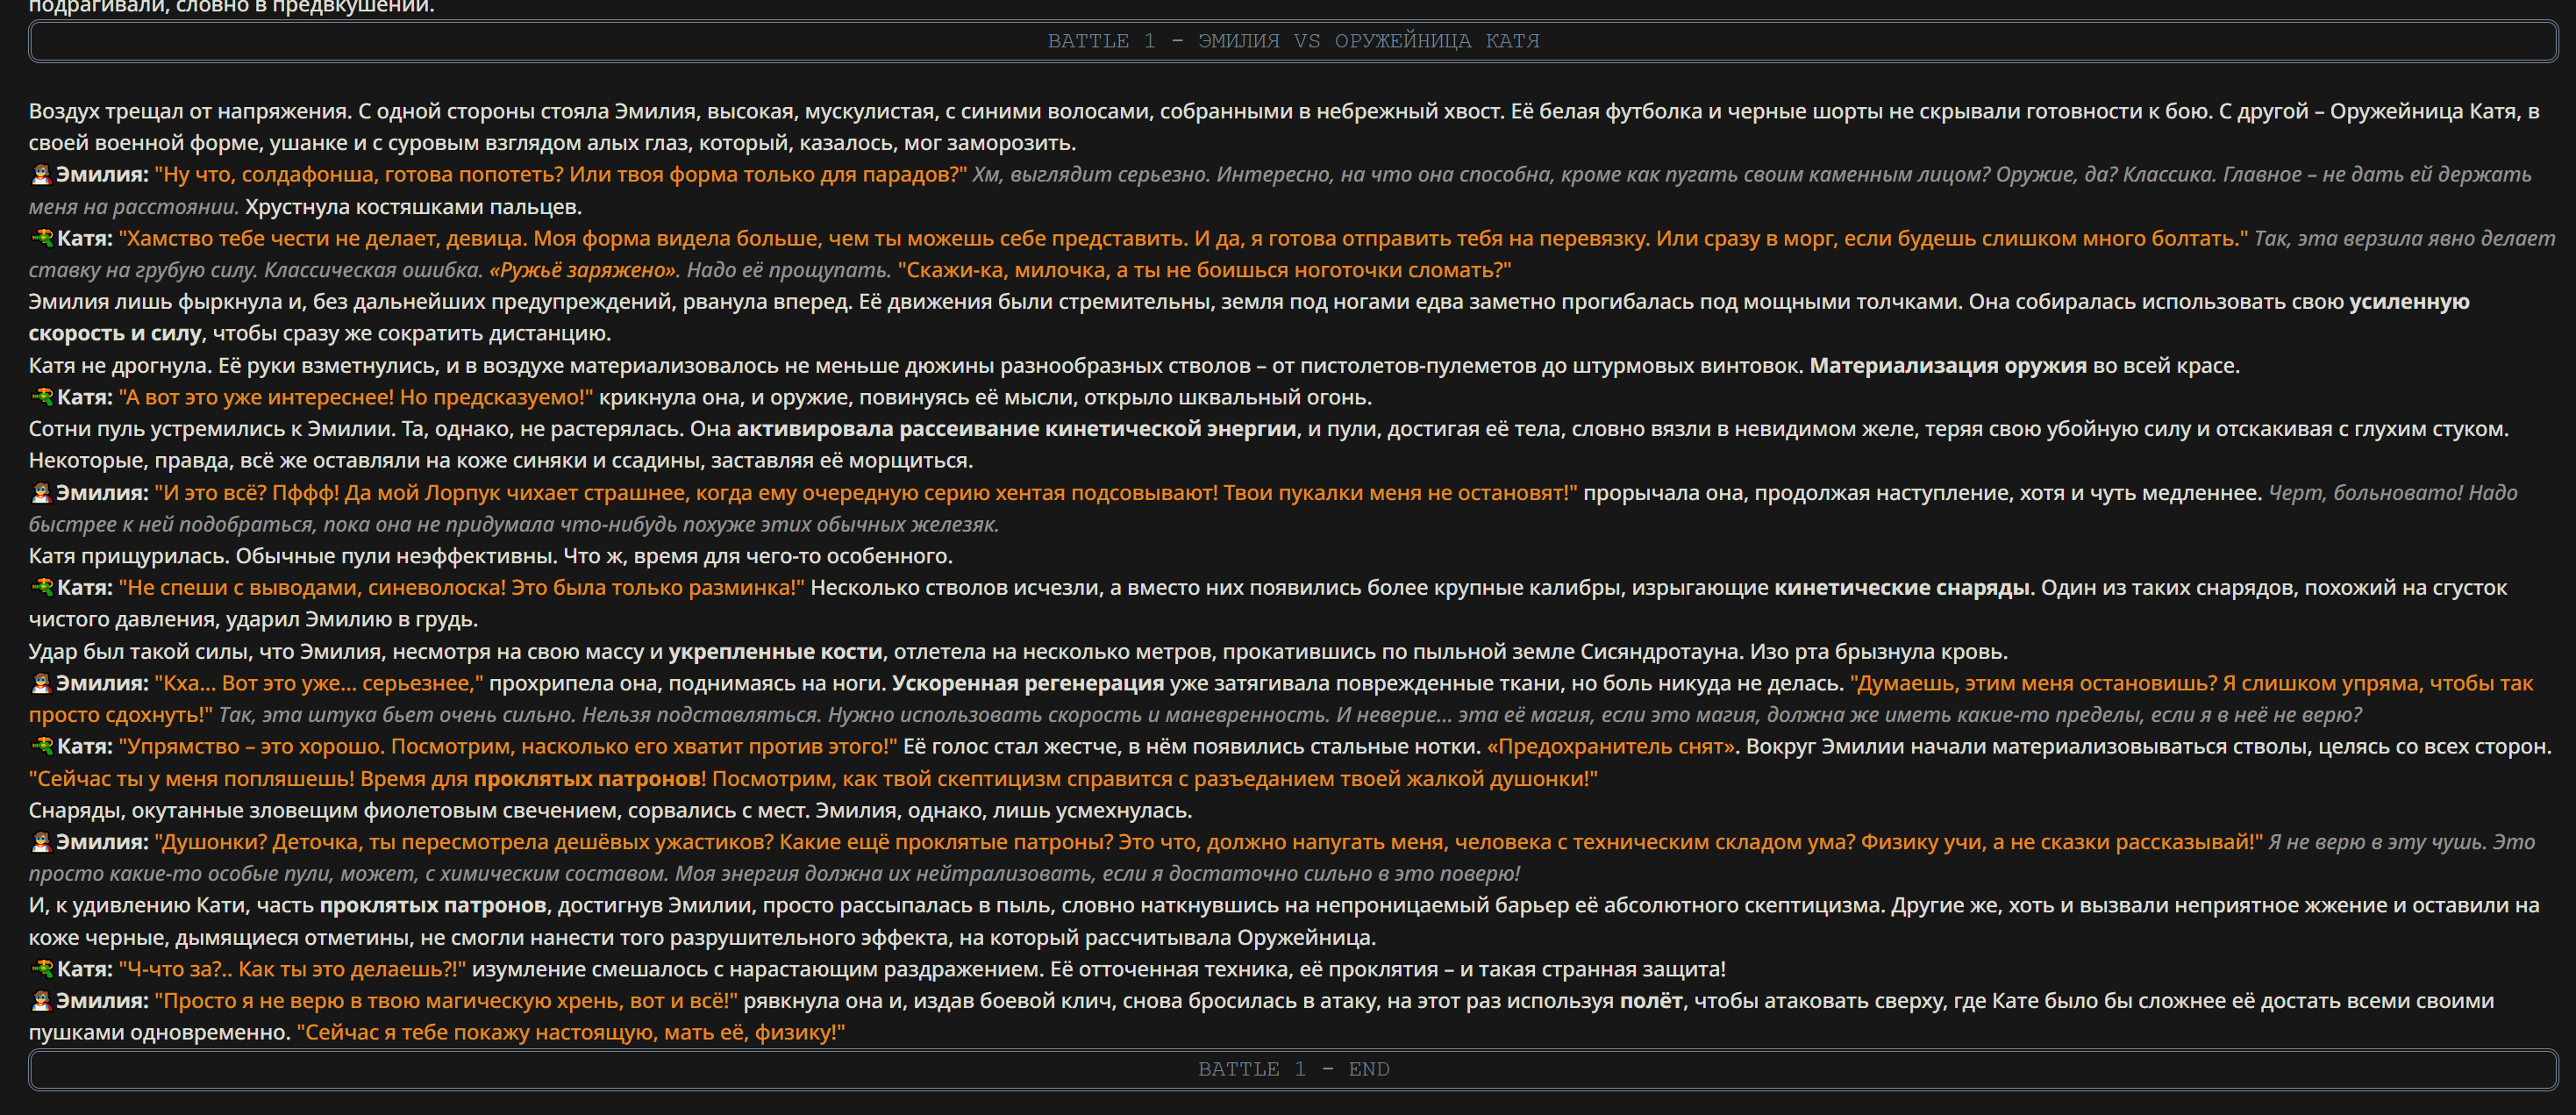
Task: Click the italic thought "Хм, выглядит серьезно."
Action: click(1091, 175)
